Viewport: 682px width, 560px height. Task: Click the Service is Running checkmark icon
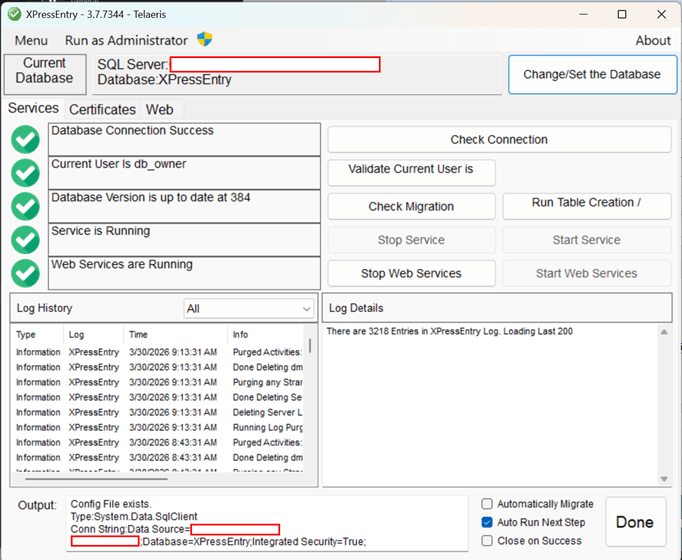coord(26,240)
